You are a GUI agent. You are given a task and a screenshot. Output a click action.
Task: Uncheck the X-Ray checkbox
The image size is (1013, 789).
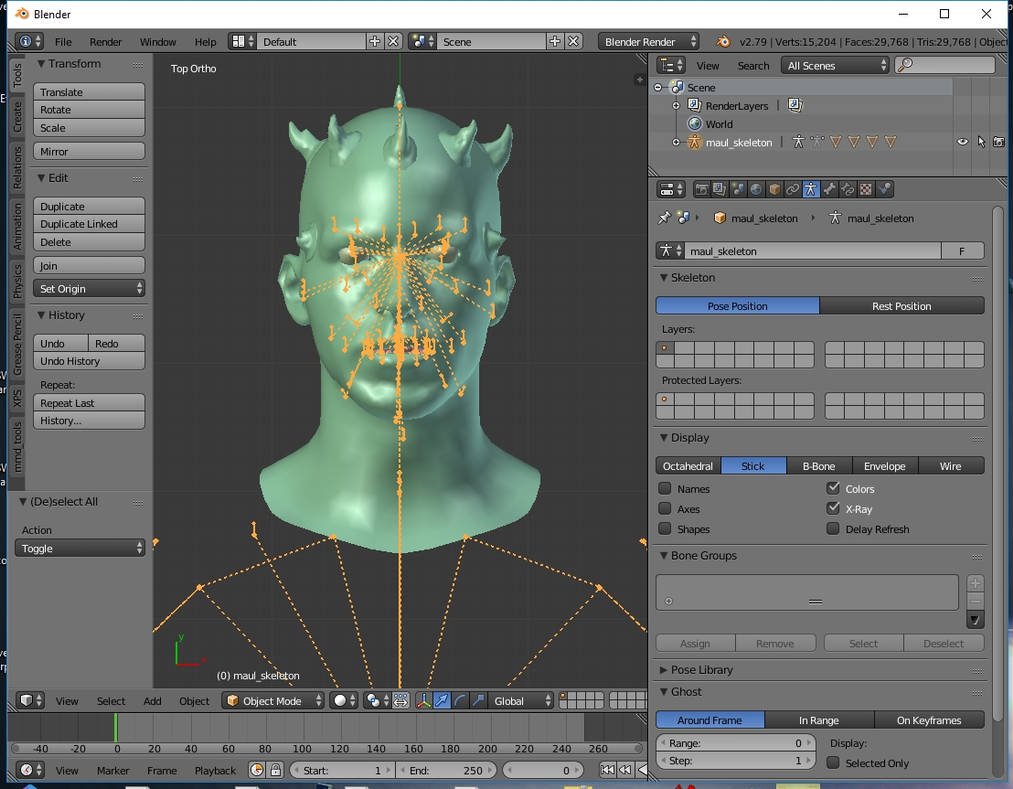point(833,508)
